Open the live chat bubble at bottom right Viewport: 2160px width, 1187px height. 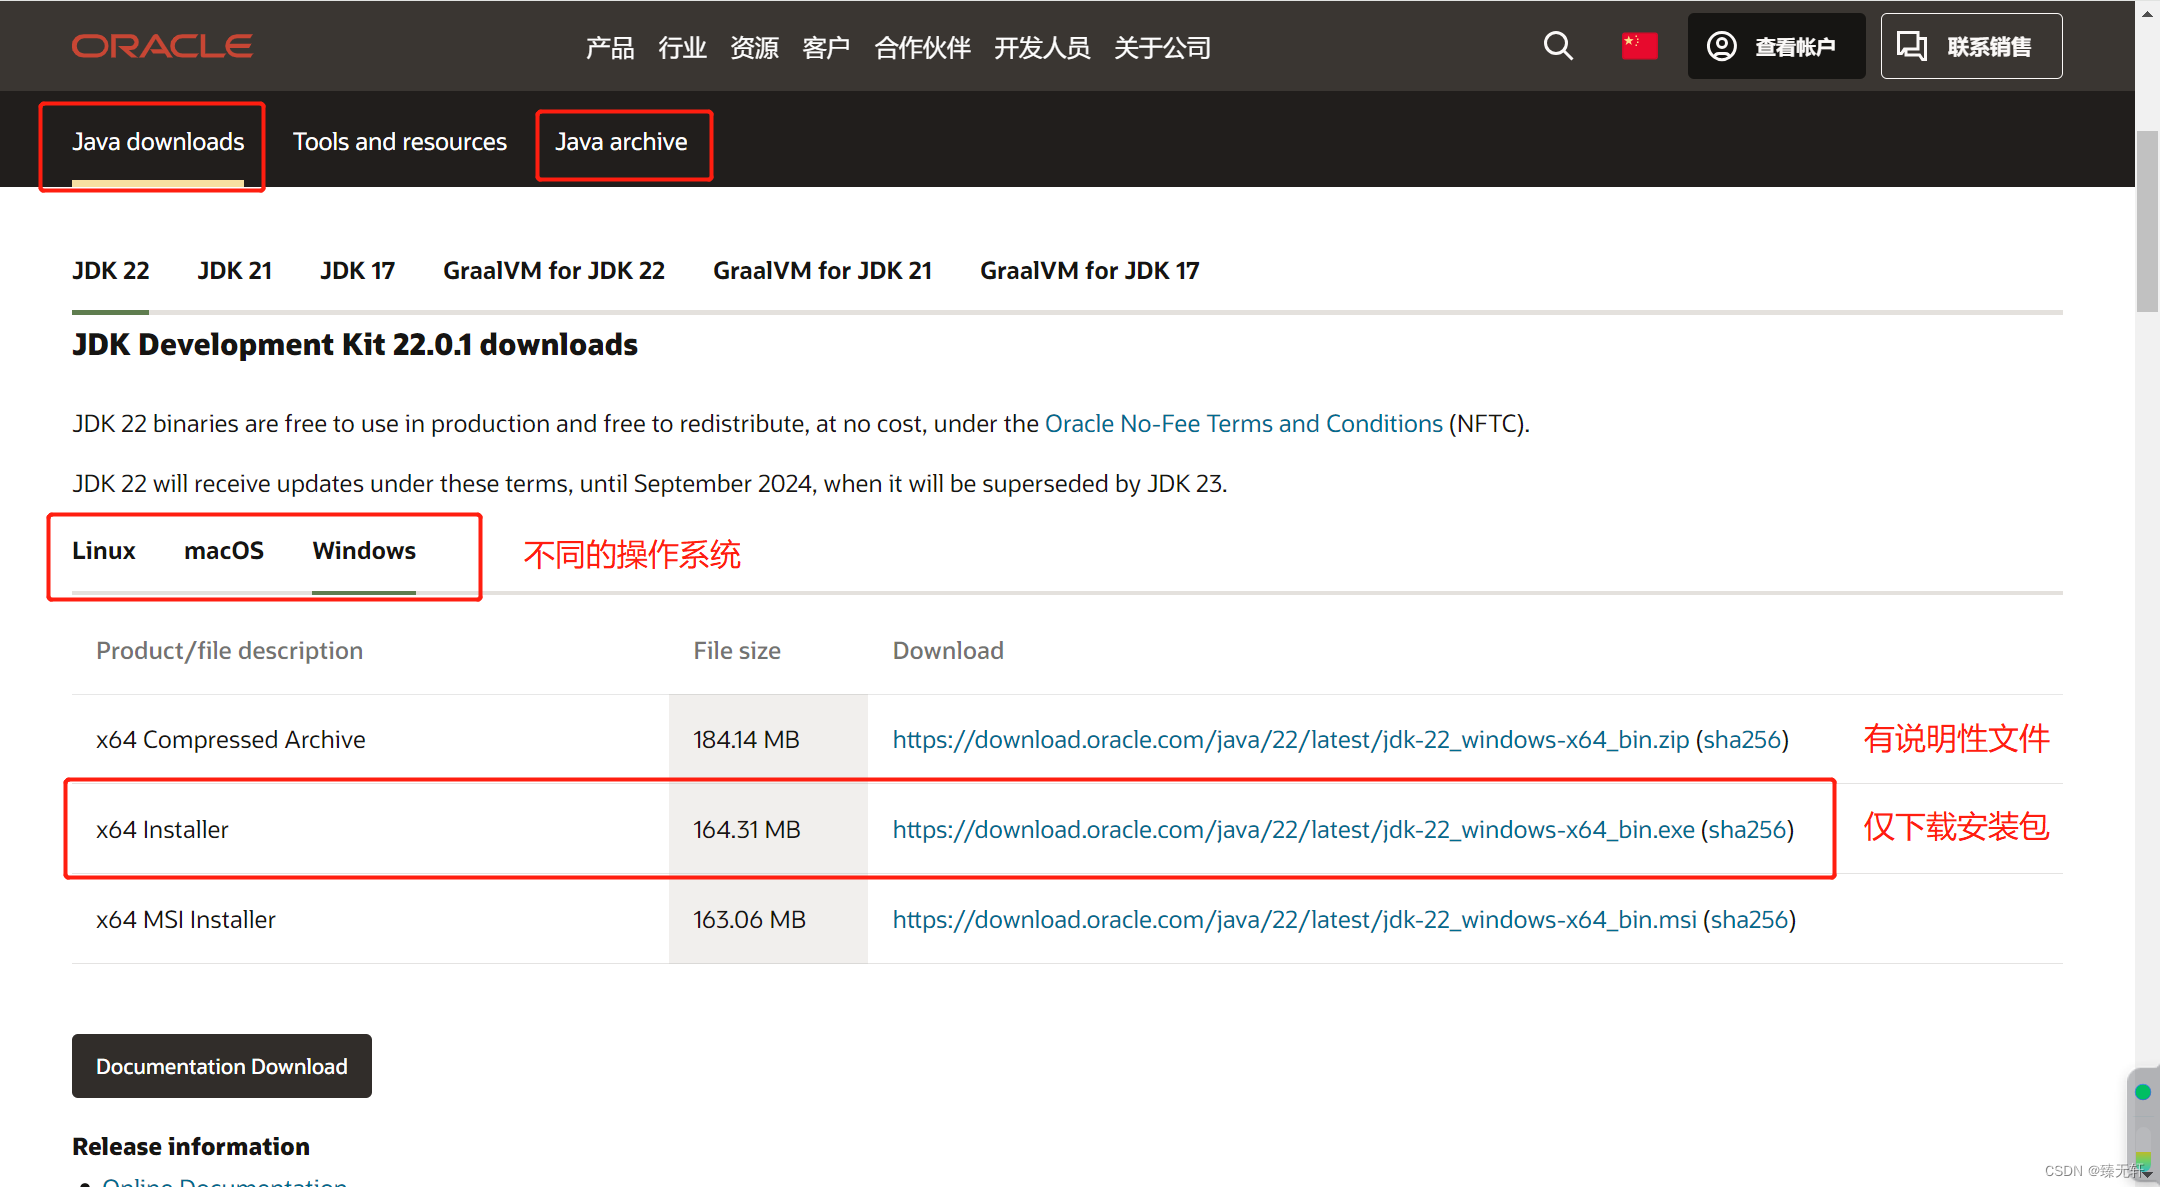(x=2141, y=1092)
